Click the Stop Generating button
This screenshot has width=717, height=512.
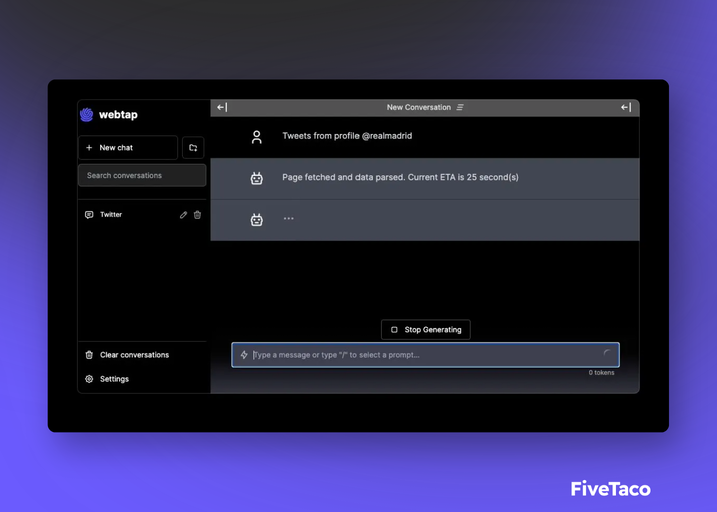click(x=426, y=330)
